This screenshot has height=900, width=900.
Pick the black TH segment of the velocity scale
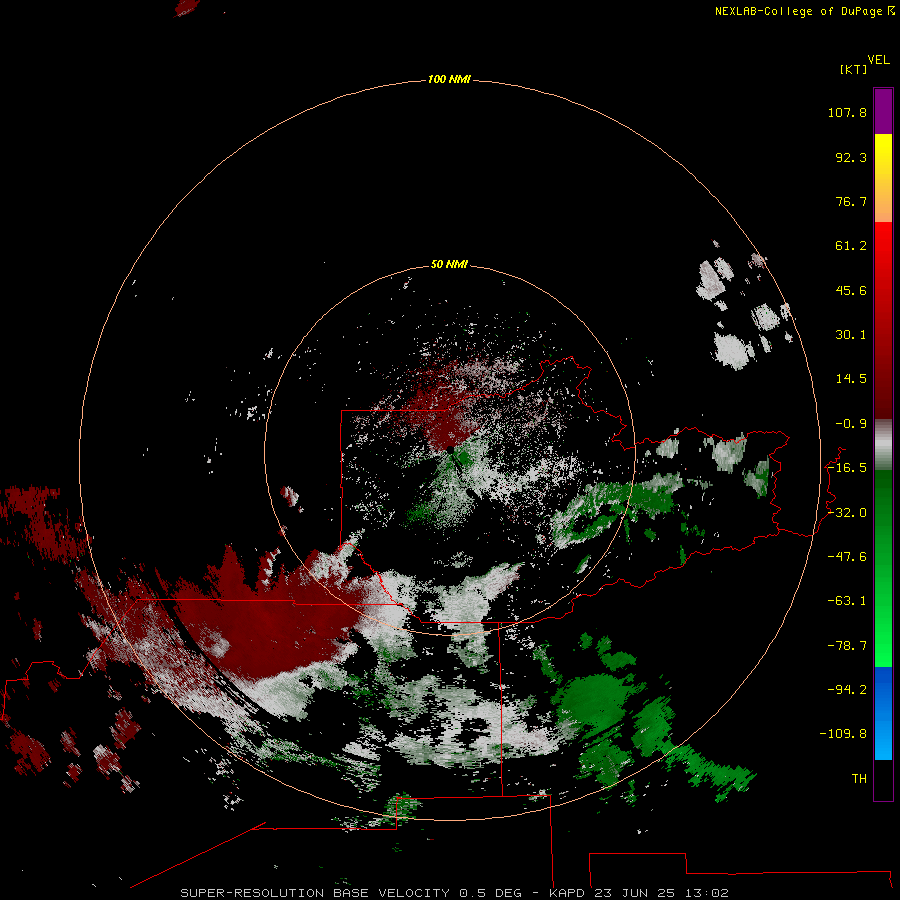click(883, 779)
